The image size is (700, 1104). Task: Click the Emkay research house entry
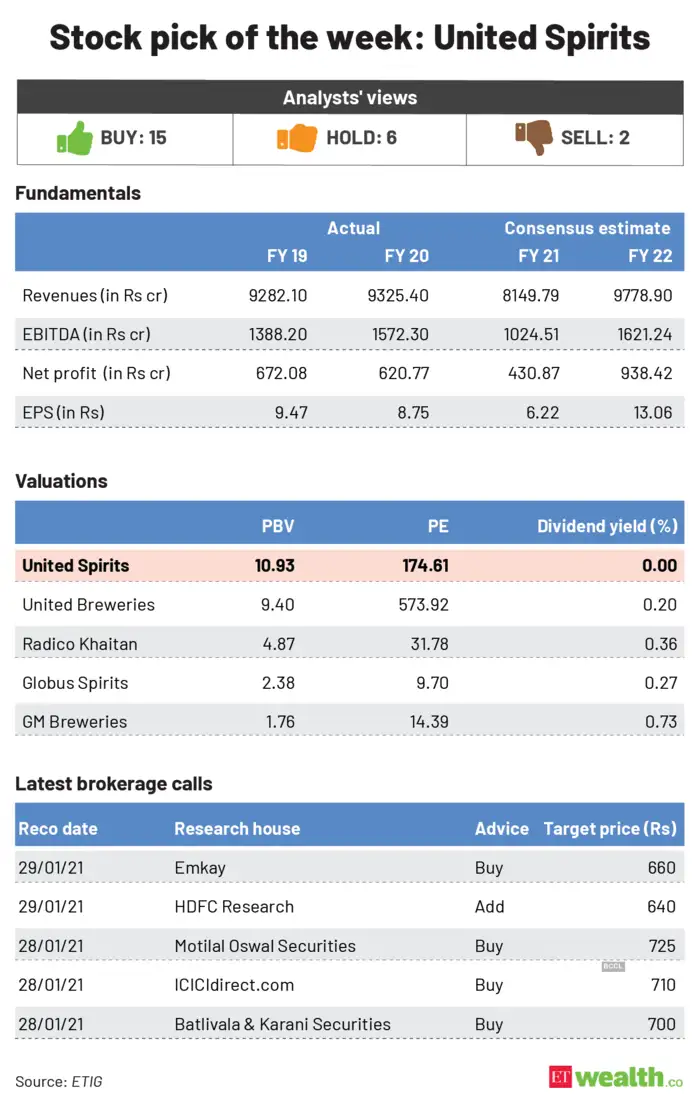click(200, 868)
